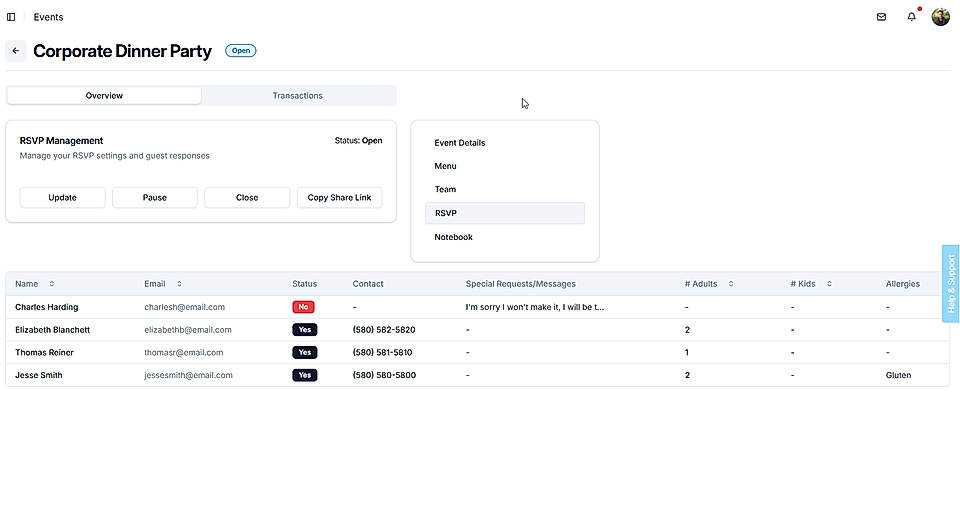Image resolution: width=960 pixels, height=519 pixels.
Task: Click the Status column header
Action: 304,284
